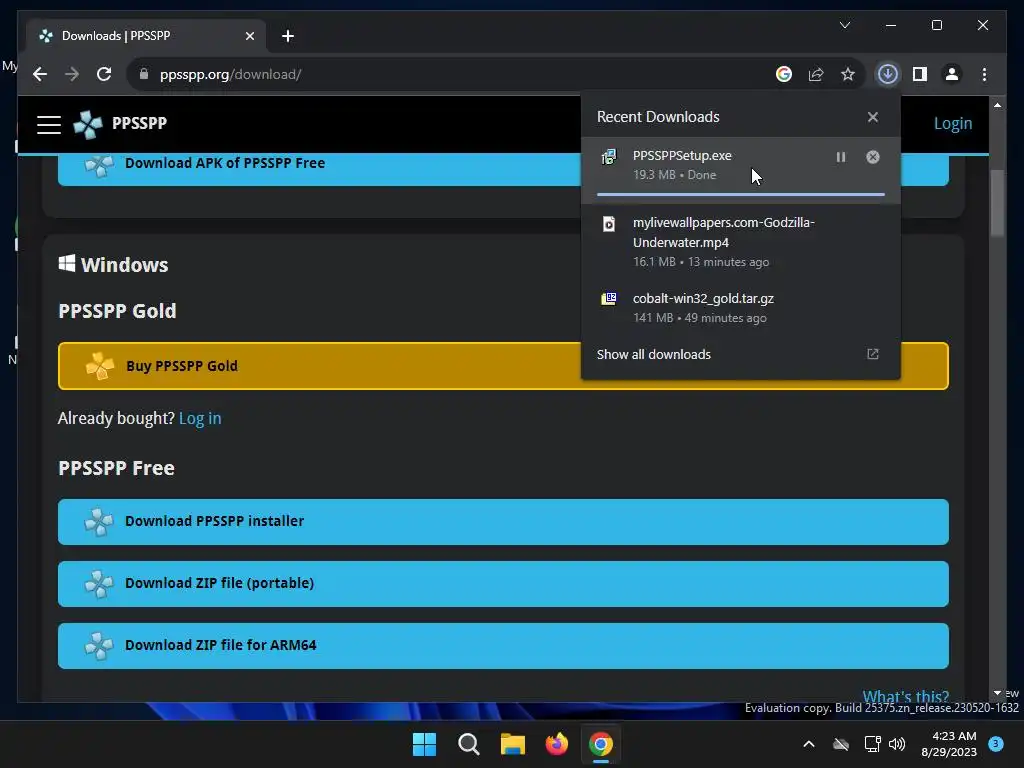The image size is (1024, 768).
Task: Open the notification badge showing 3
Action: click(x=996, y=744)
